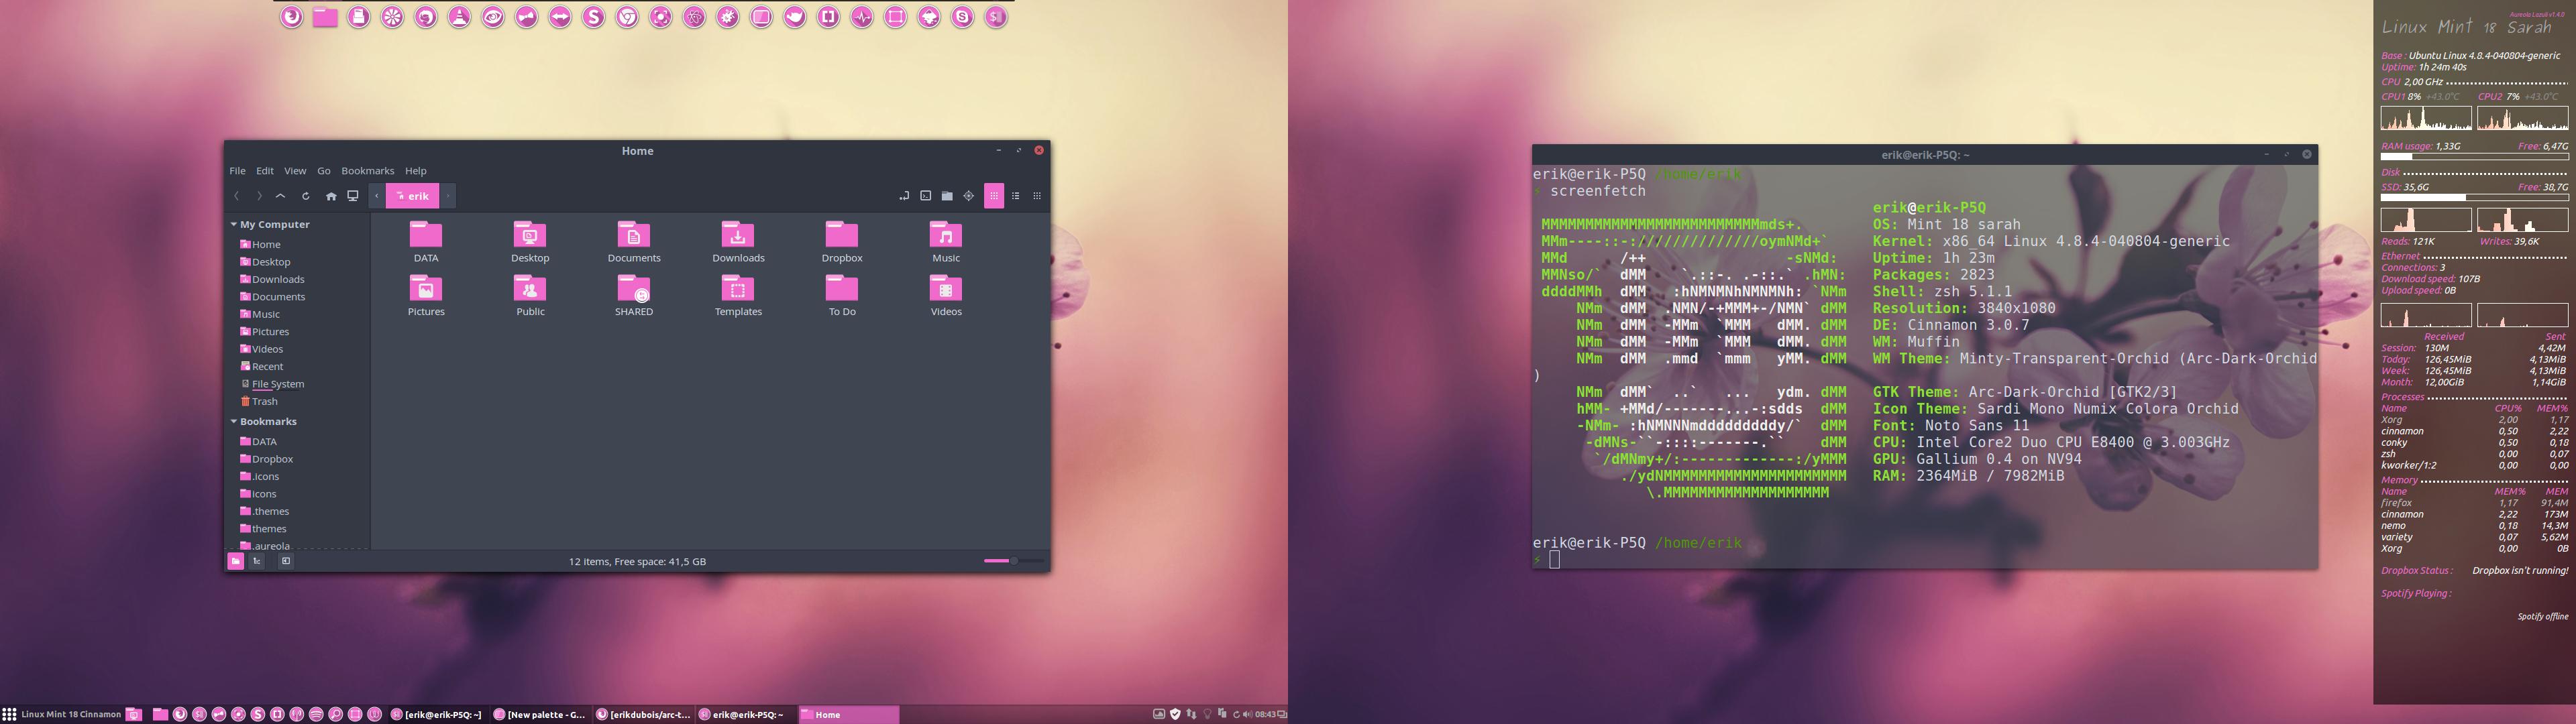The width and height of the screenshot is (2576, 724).
Task: Open the Edit menu
Action: pyautogui.click(x=265, y=171)
